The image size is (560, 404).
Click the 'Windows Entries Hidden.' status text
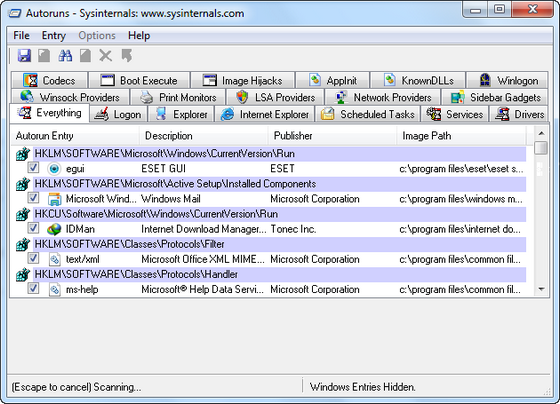[x=362, y=387]
